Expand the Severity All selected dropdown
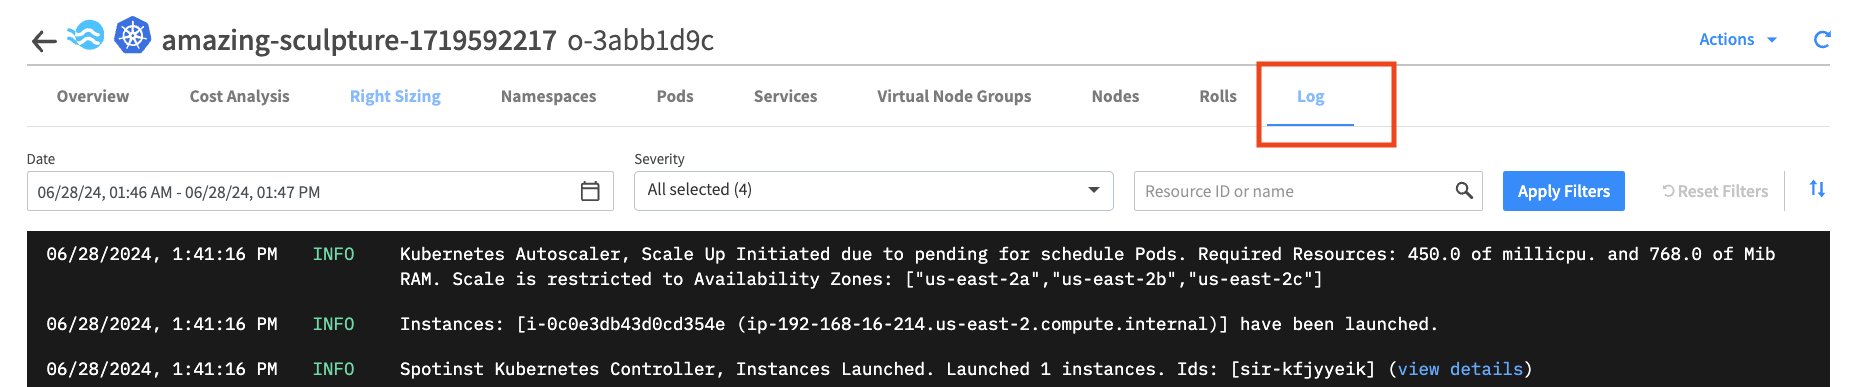This screenshot has width=1850, height=387. 873,190
